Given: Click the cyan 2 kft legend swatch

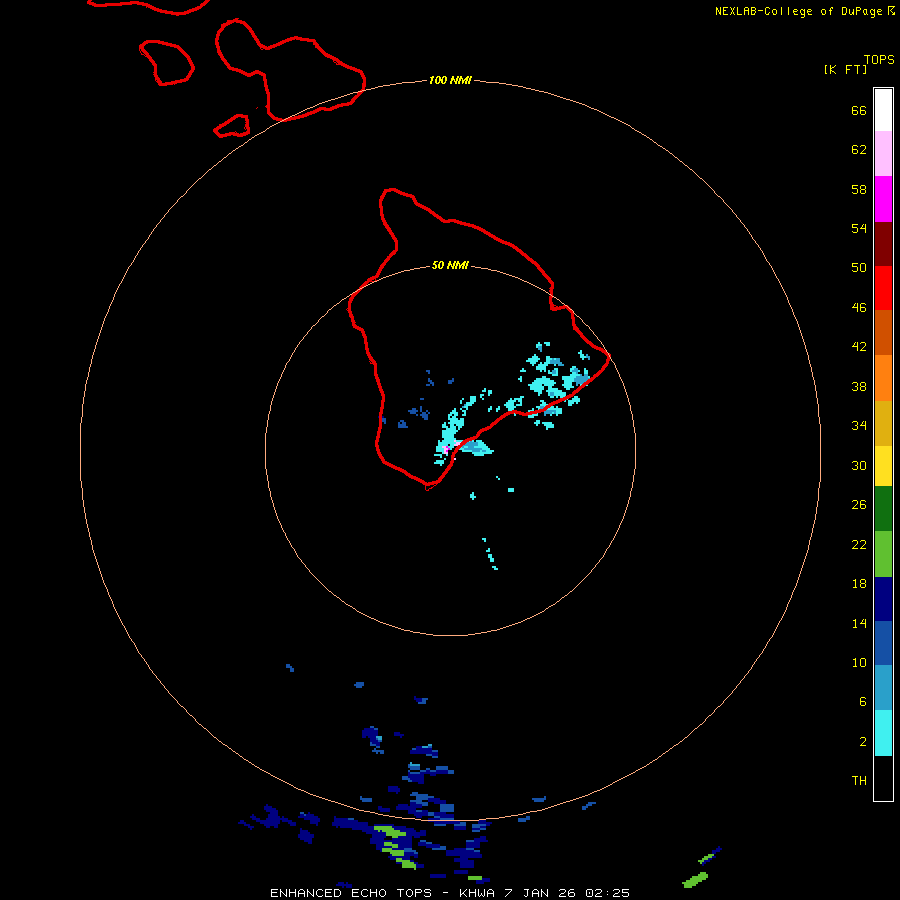Looking at the screenshot, I should [x=883, y=733].
